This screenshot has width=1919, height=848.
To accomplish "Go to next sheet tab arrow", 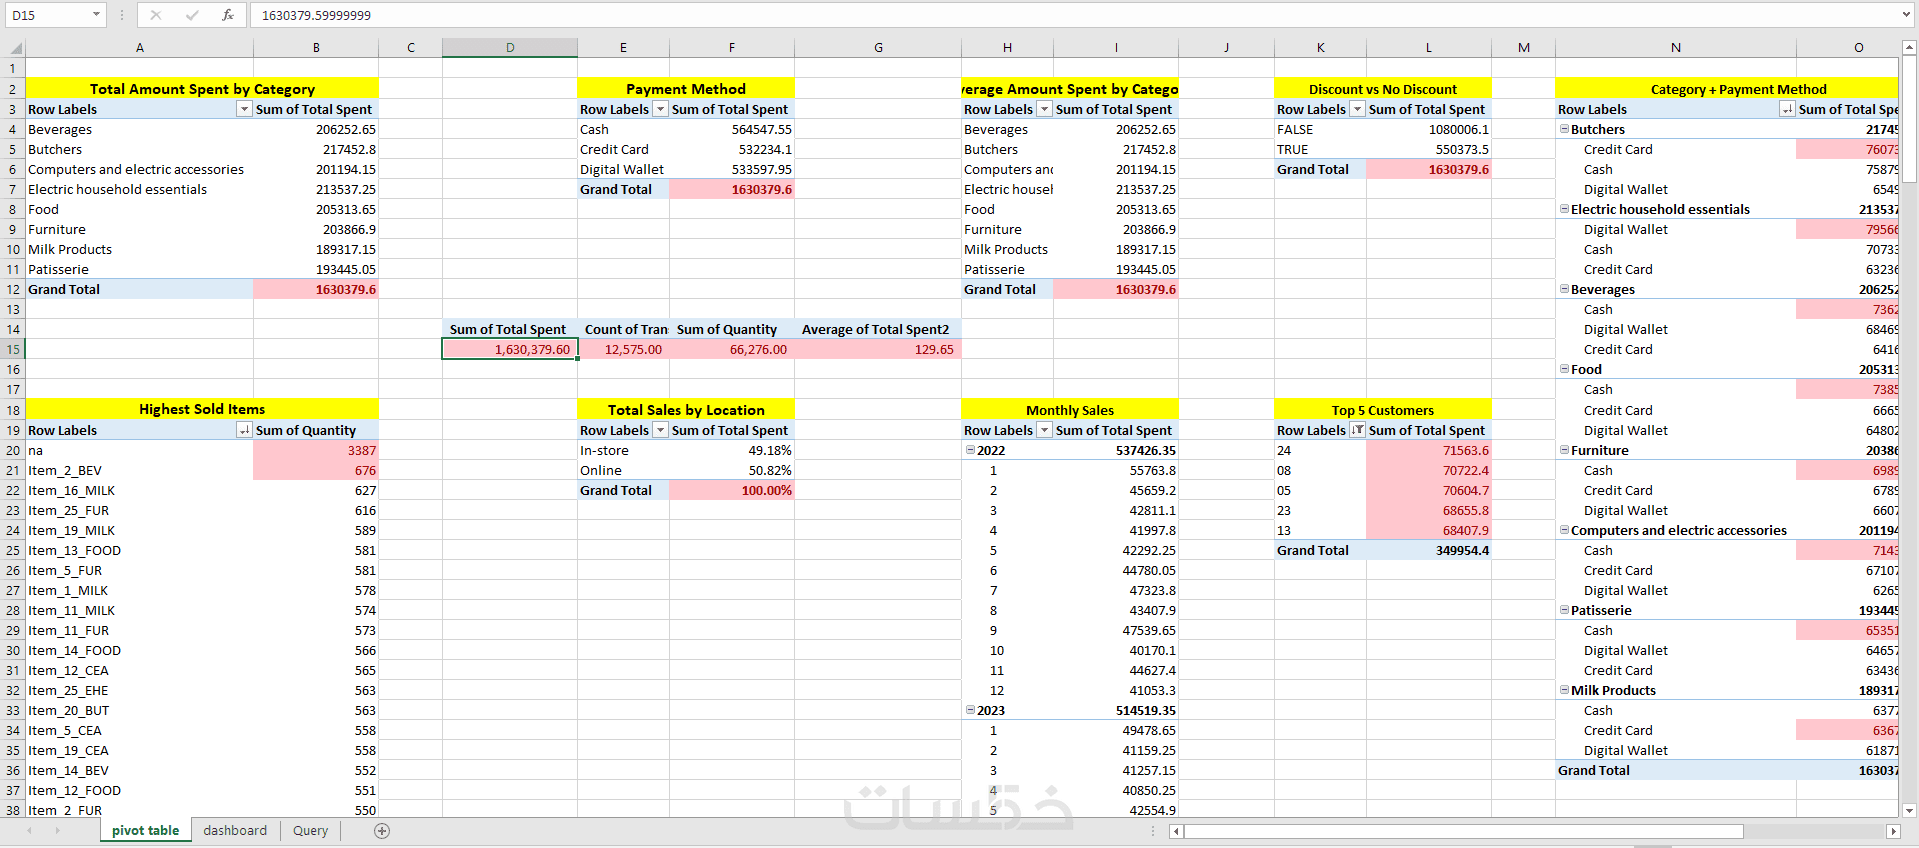I will click(x=57, y=831).
